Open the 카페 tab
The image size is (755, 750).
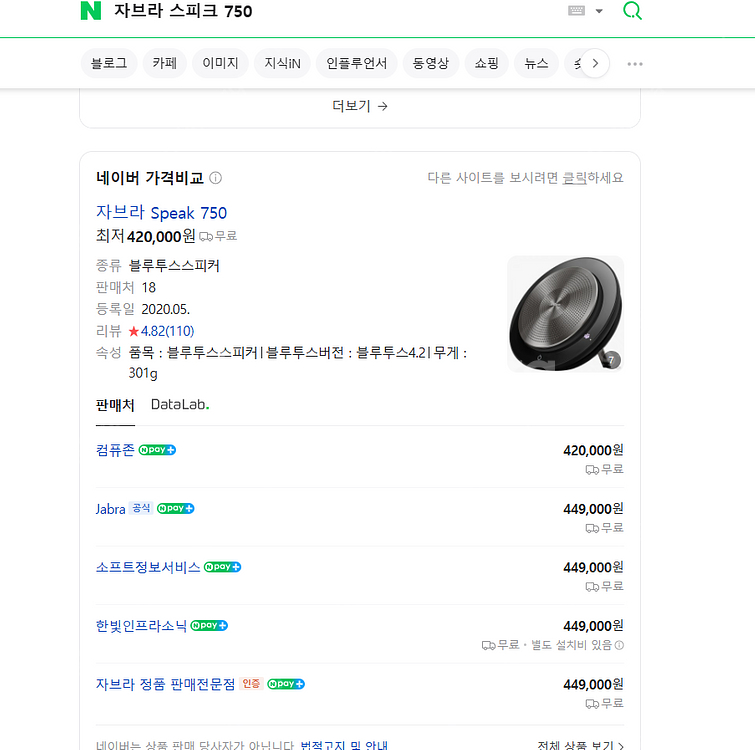click(165, 63)
